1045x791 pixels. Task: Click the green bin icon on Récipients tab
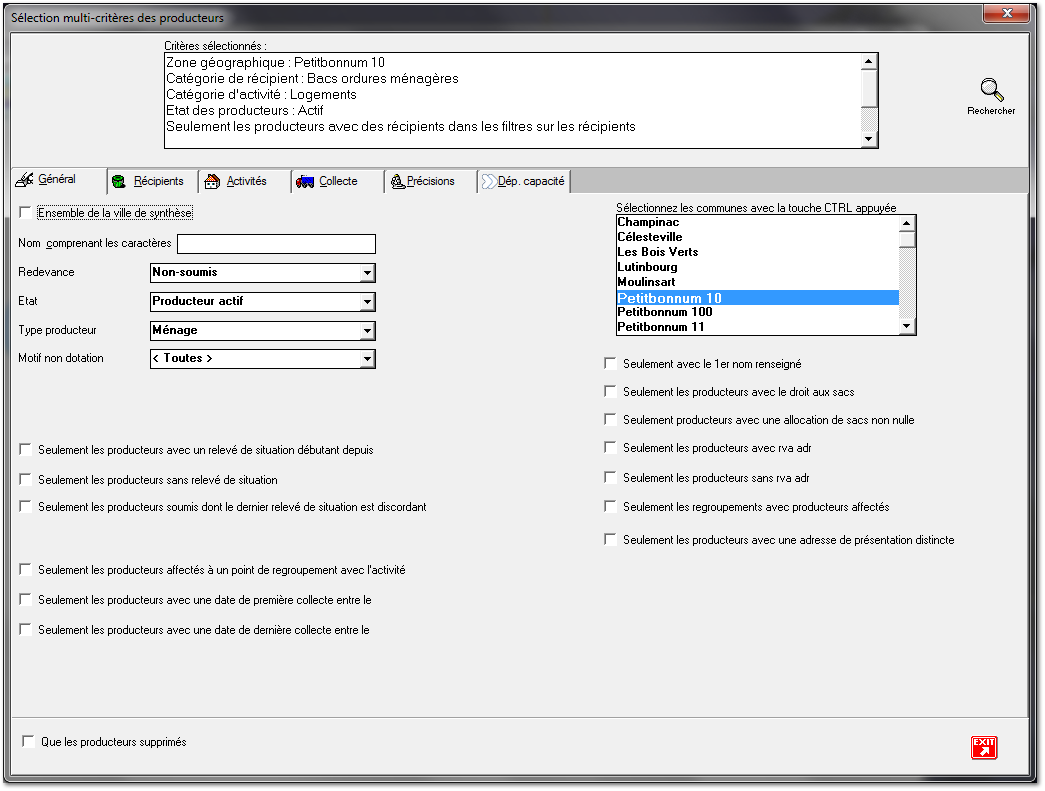(119, 182)
